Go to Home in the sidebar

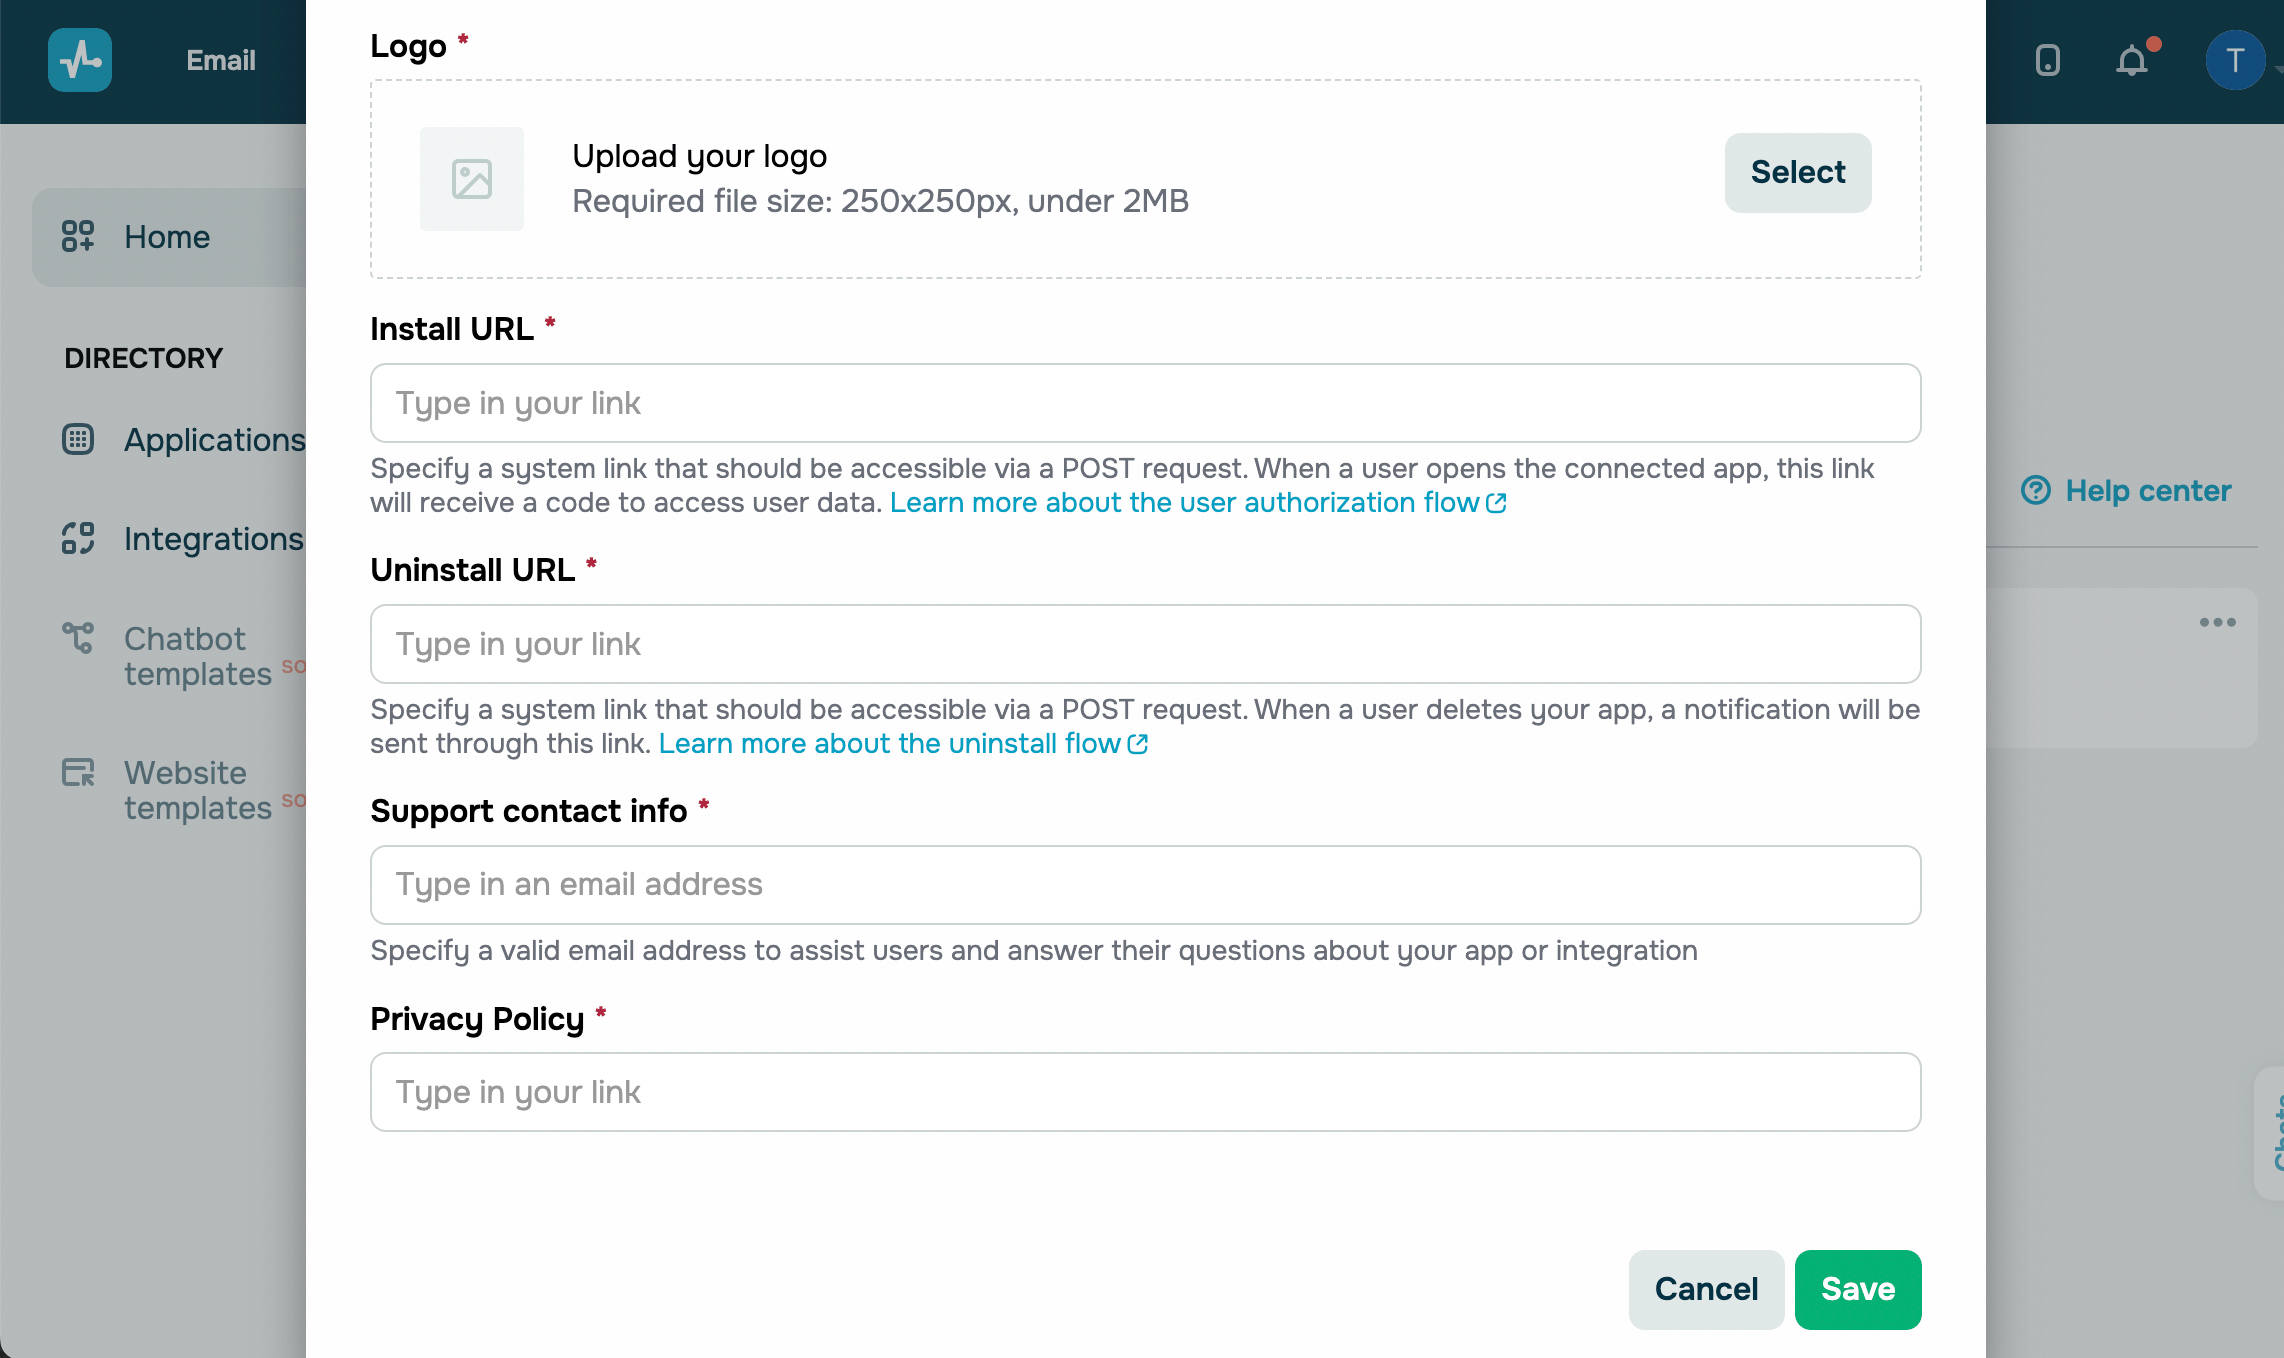(167, 237)
